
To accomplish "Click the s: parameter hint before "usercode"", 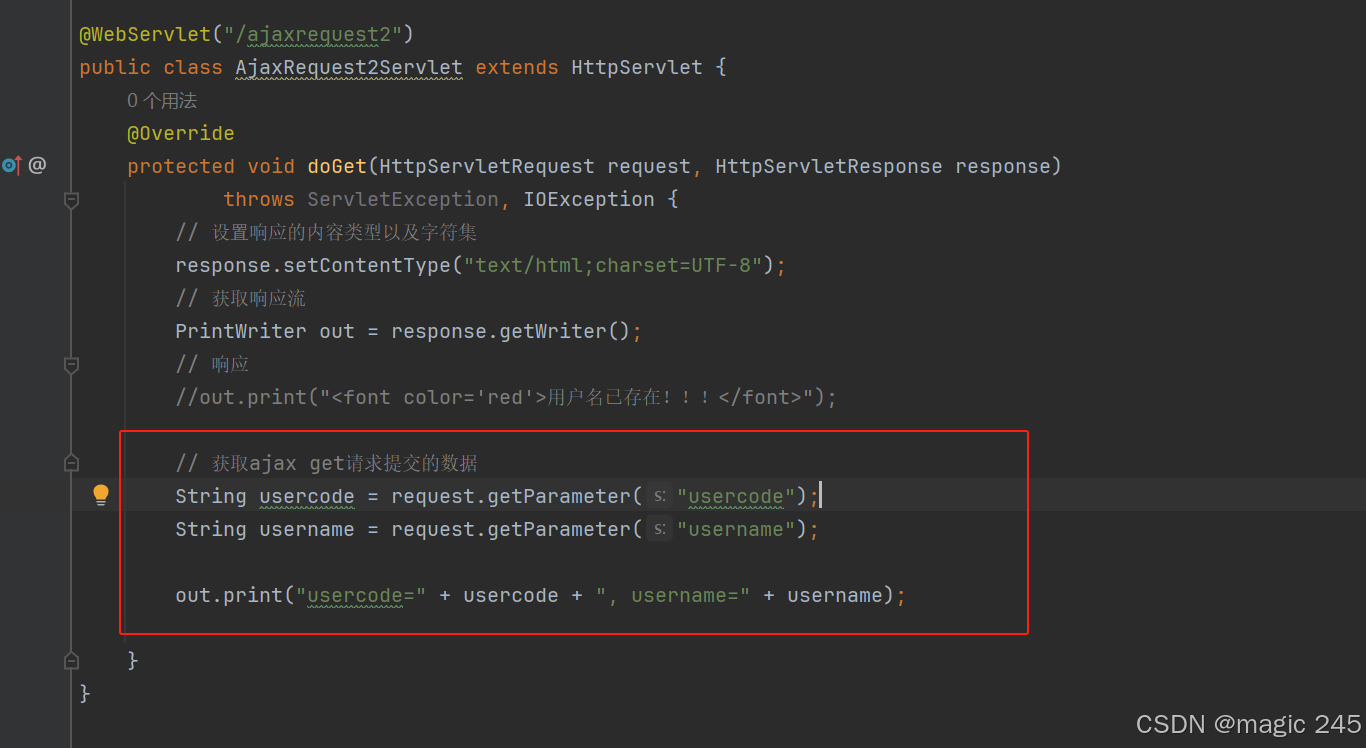I will [658, 495].
